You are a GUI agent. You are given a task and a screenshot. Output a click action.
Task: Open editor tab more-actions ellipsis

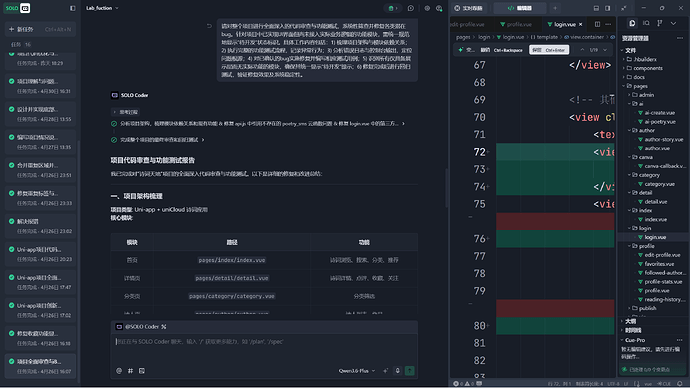click(x=608, y=24)
